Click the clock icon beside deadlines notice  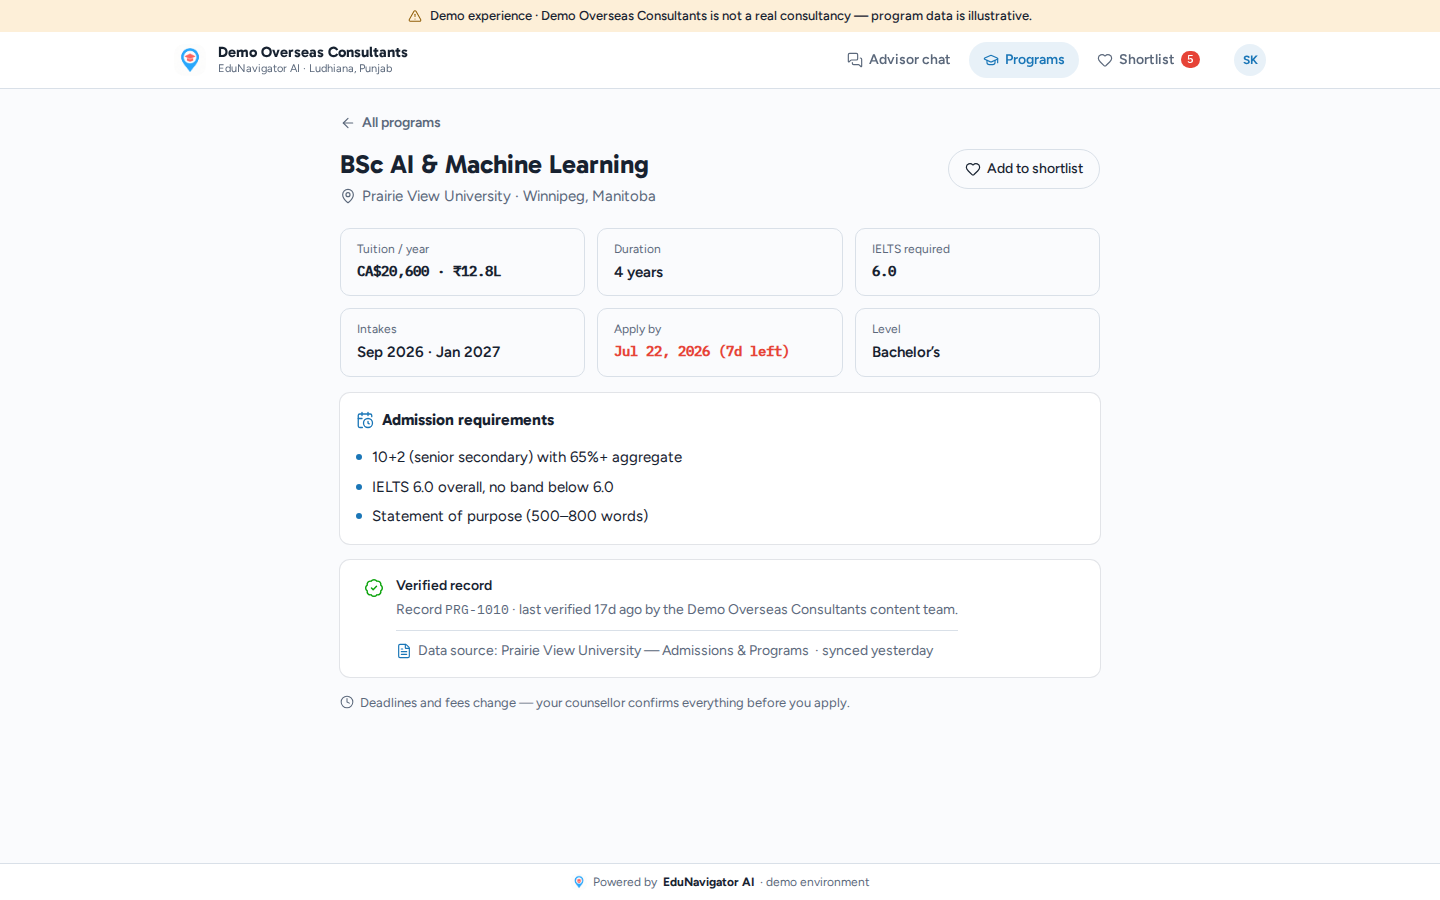pos(347,702)
